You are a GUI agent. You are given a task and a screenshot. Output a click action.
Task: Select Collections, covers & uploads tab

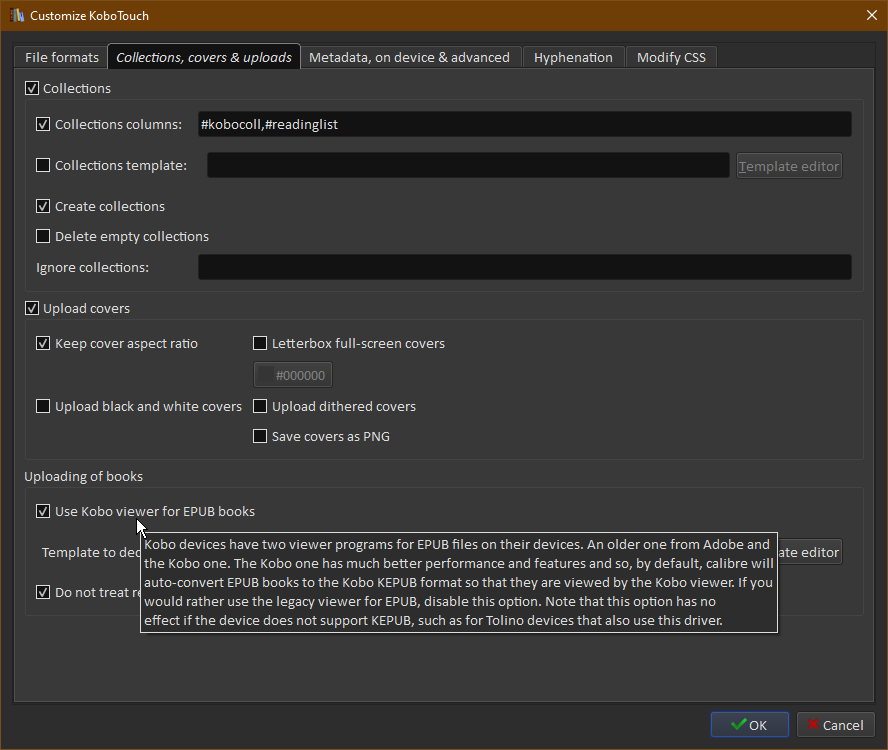[x=204, y=57]
